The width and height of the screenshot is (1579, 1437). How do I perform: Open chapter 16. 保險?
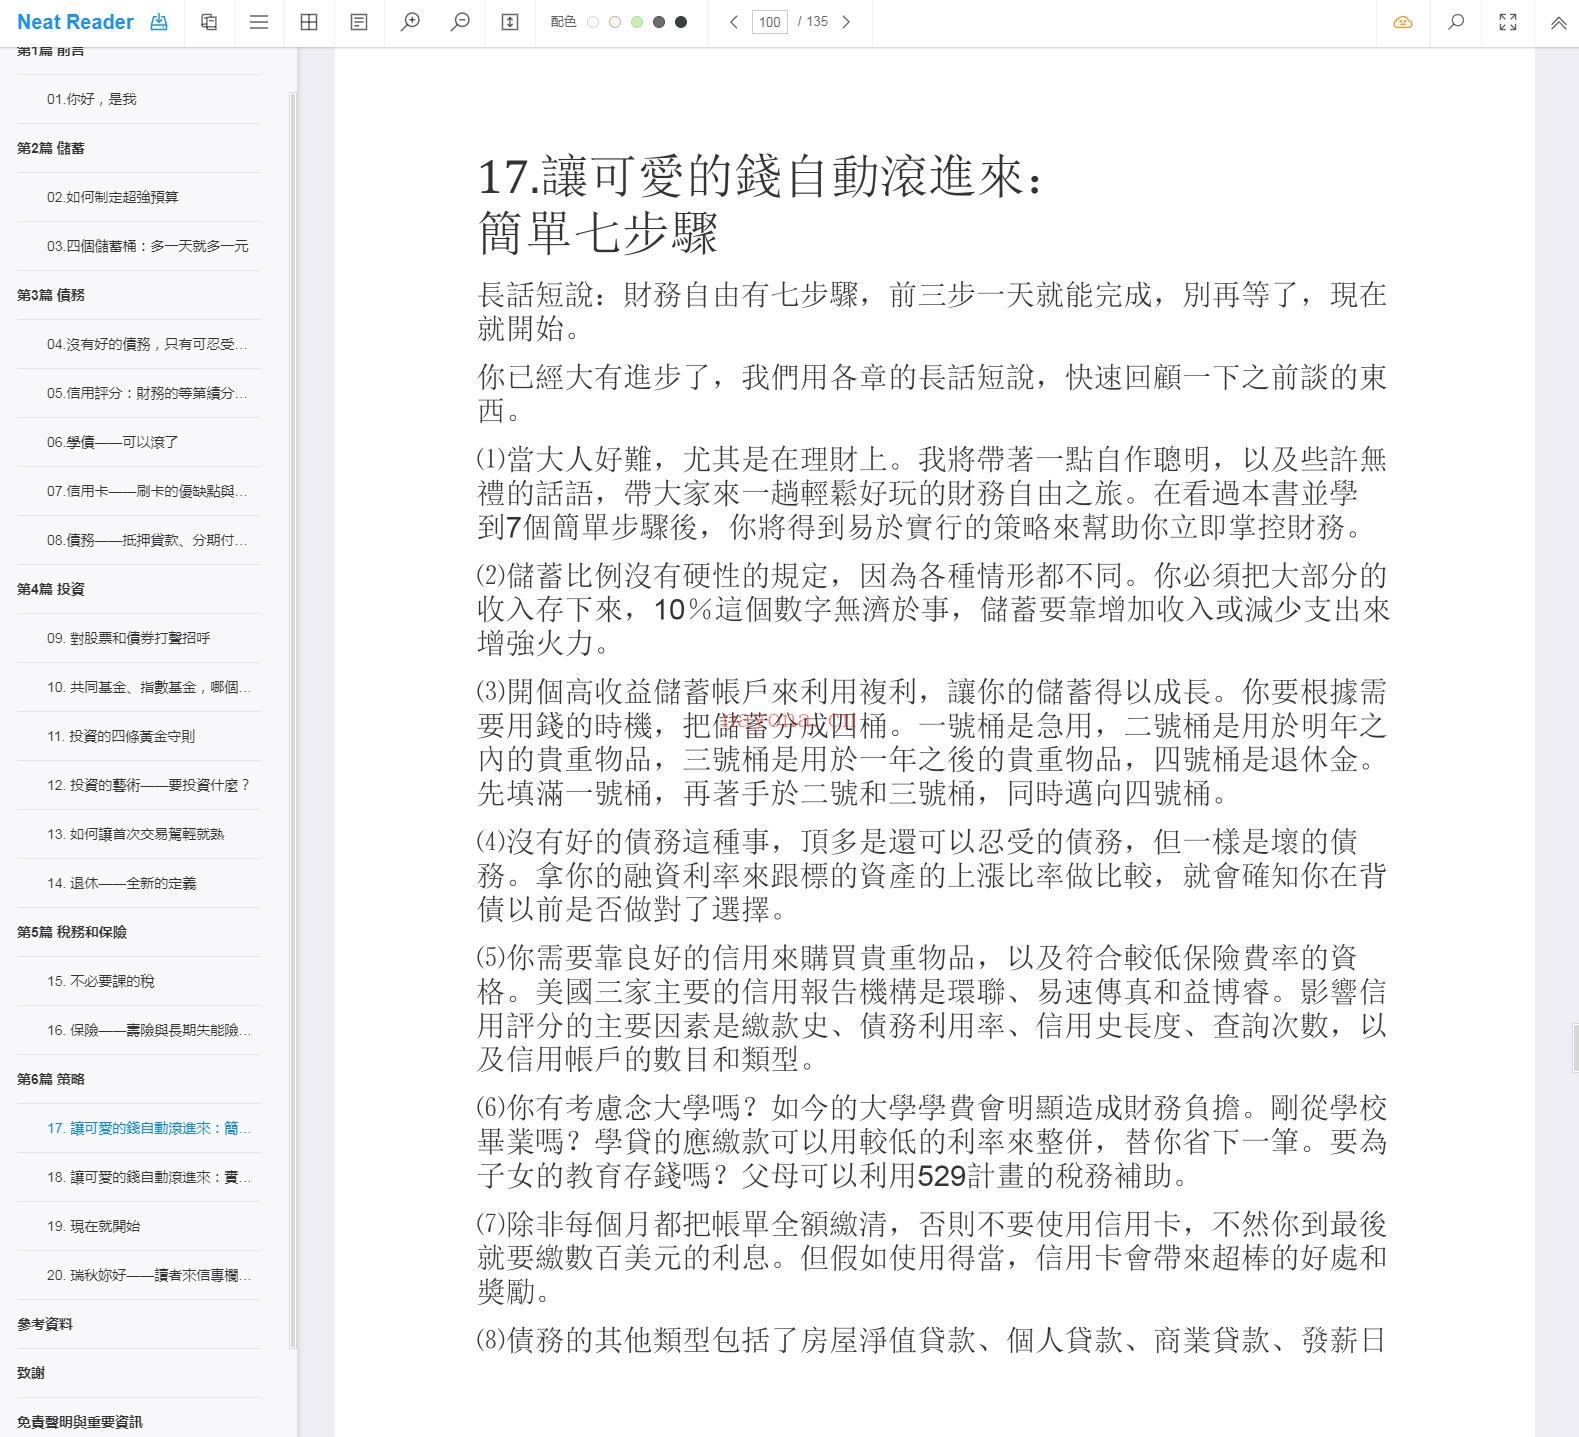pos(138,1030)
